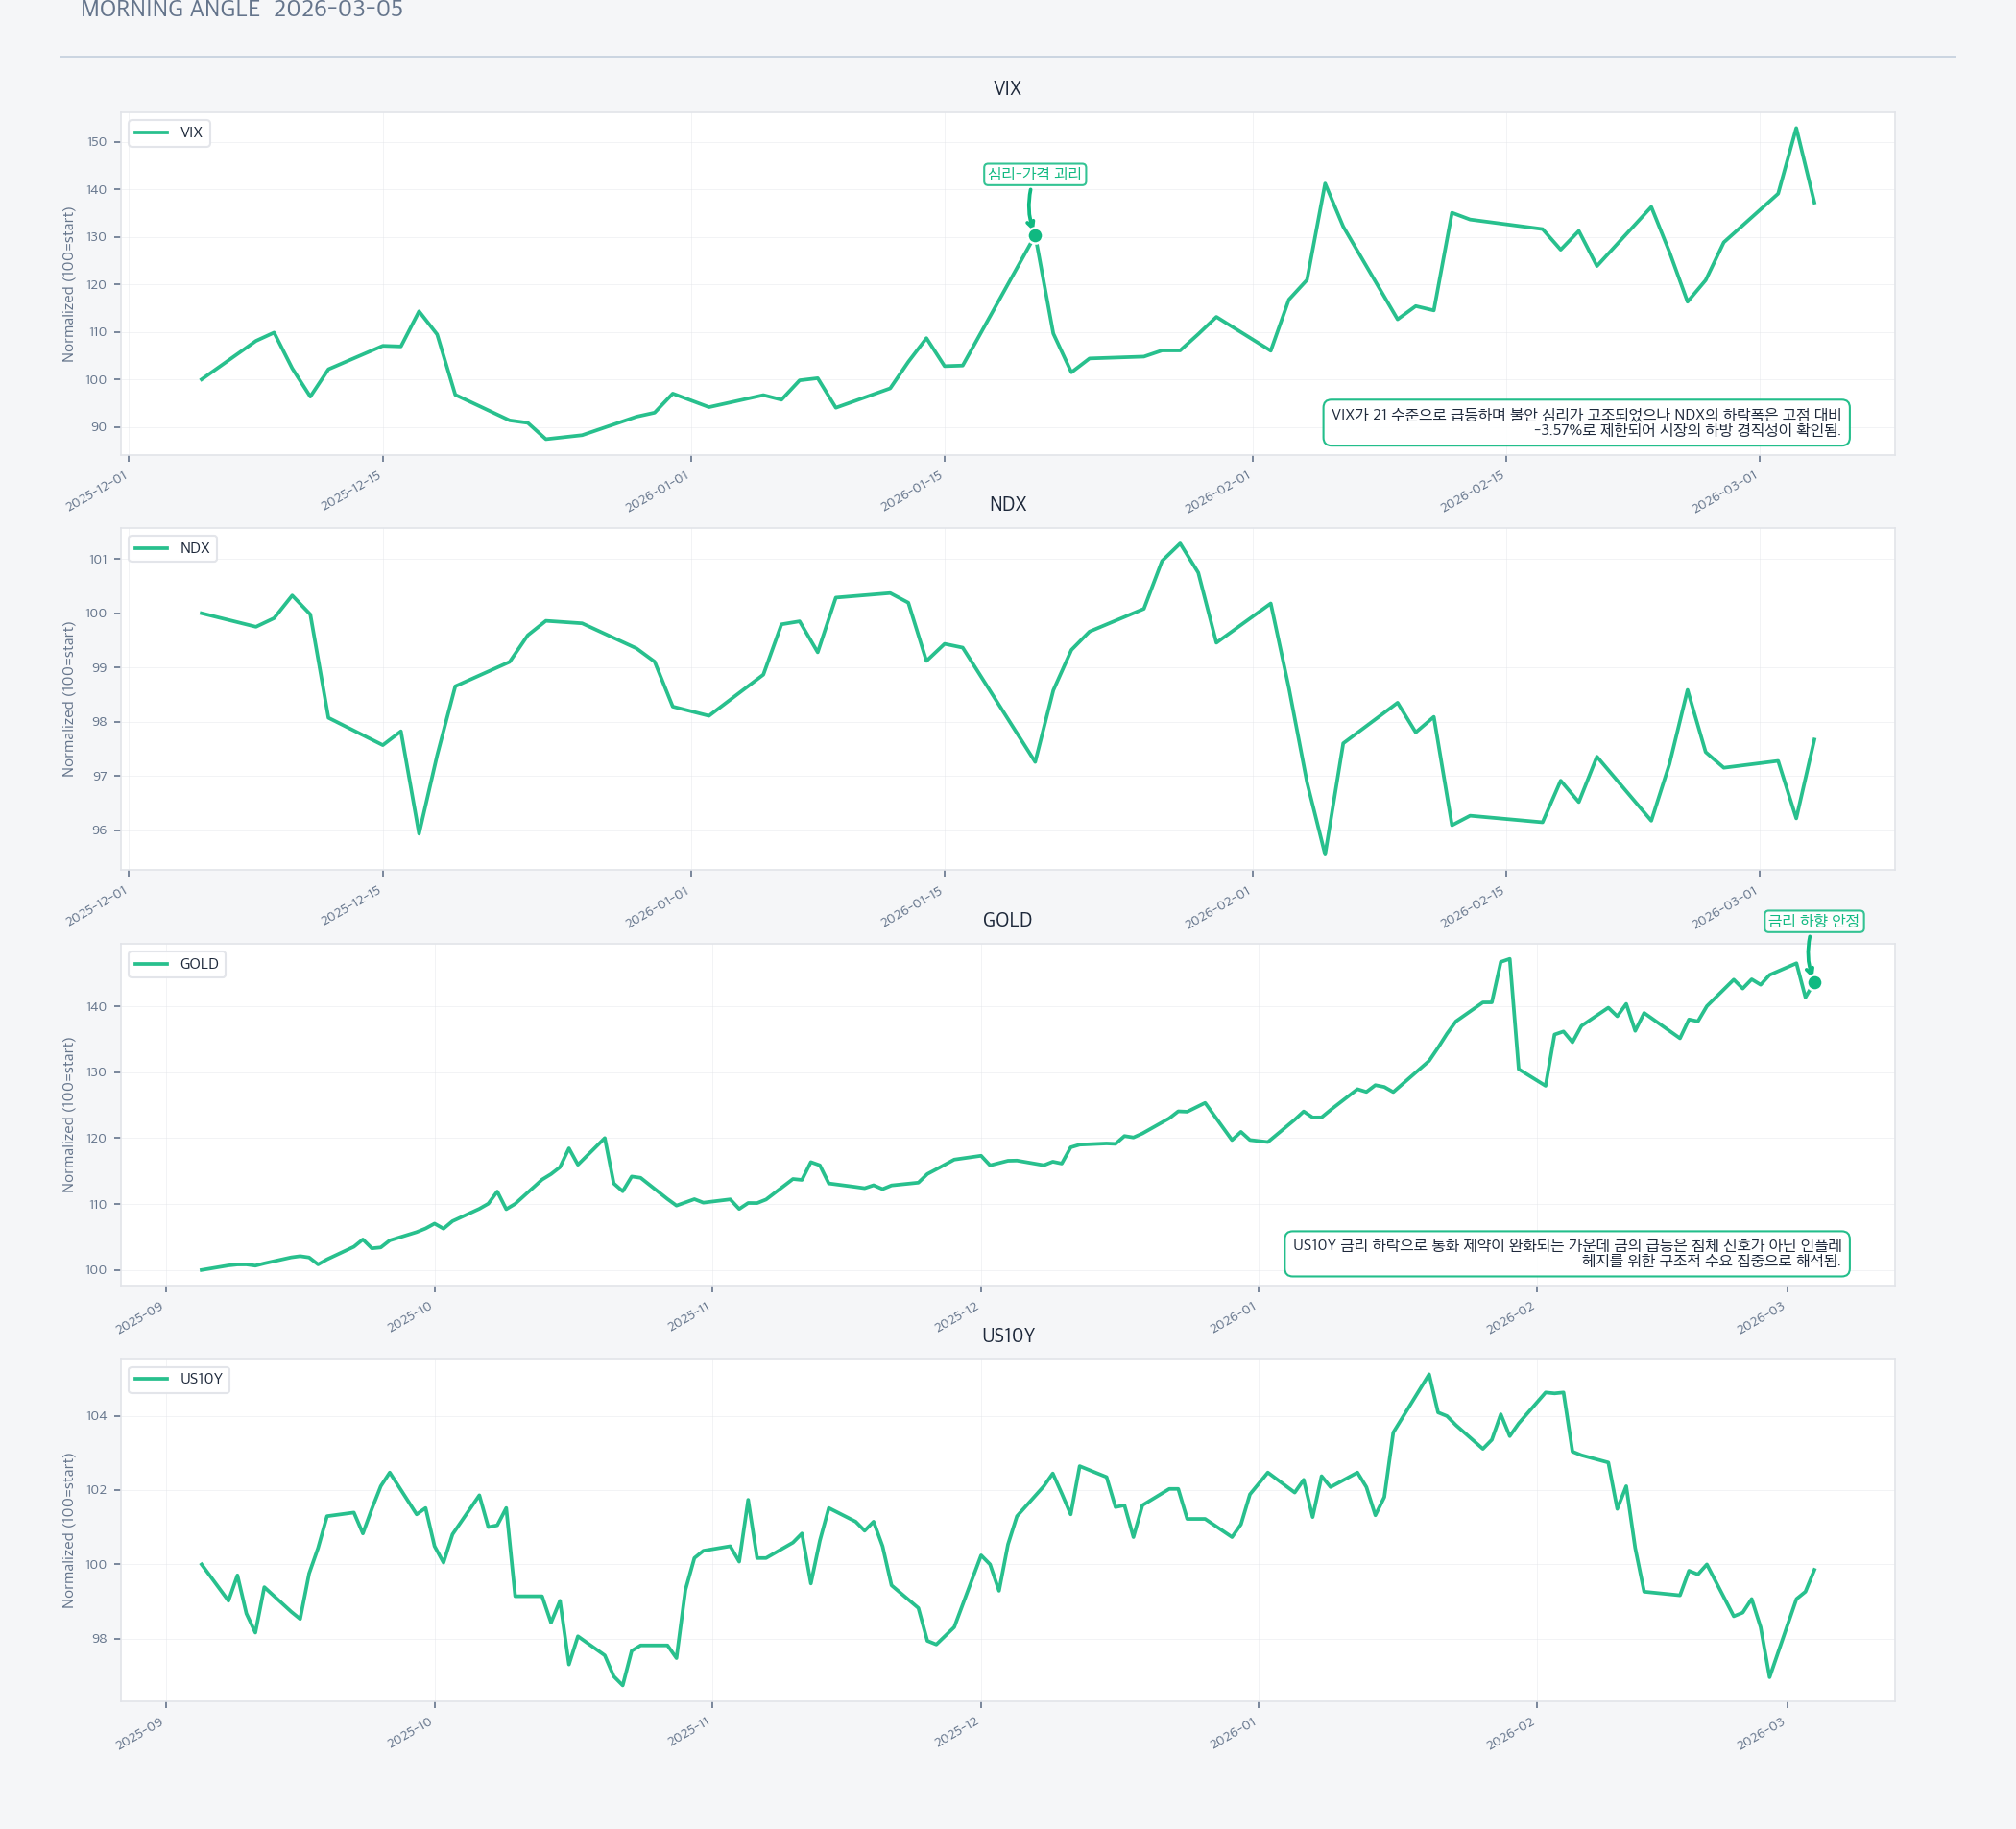Click the NDX legend entry
Screen dimensions: 2016x1829
[172, 548]
